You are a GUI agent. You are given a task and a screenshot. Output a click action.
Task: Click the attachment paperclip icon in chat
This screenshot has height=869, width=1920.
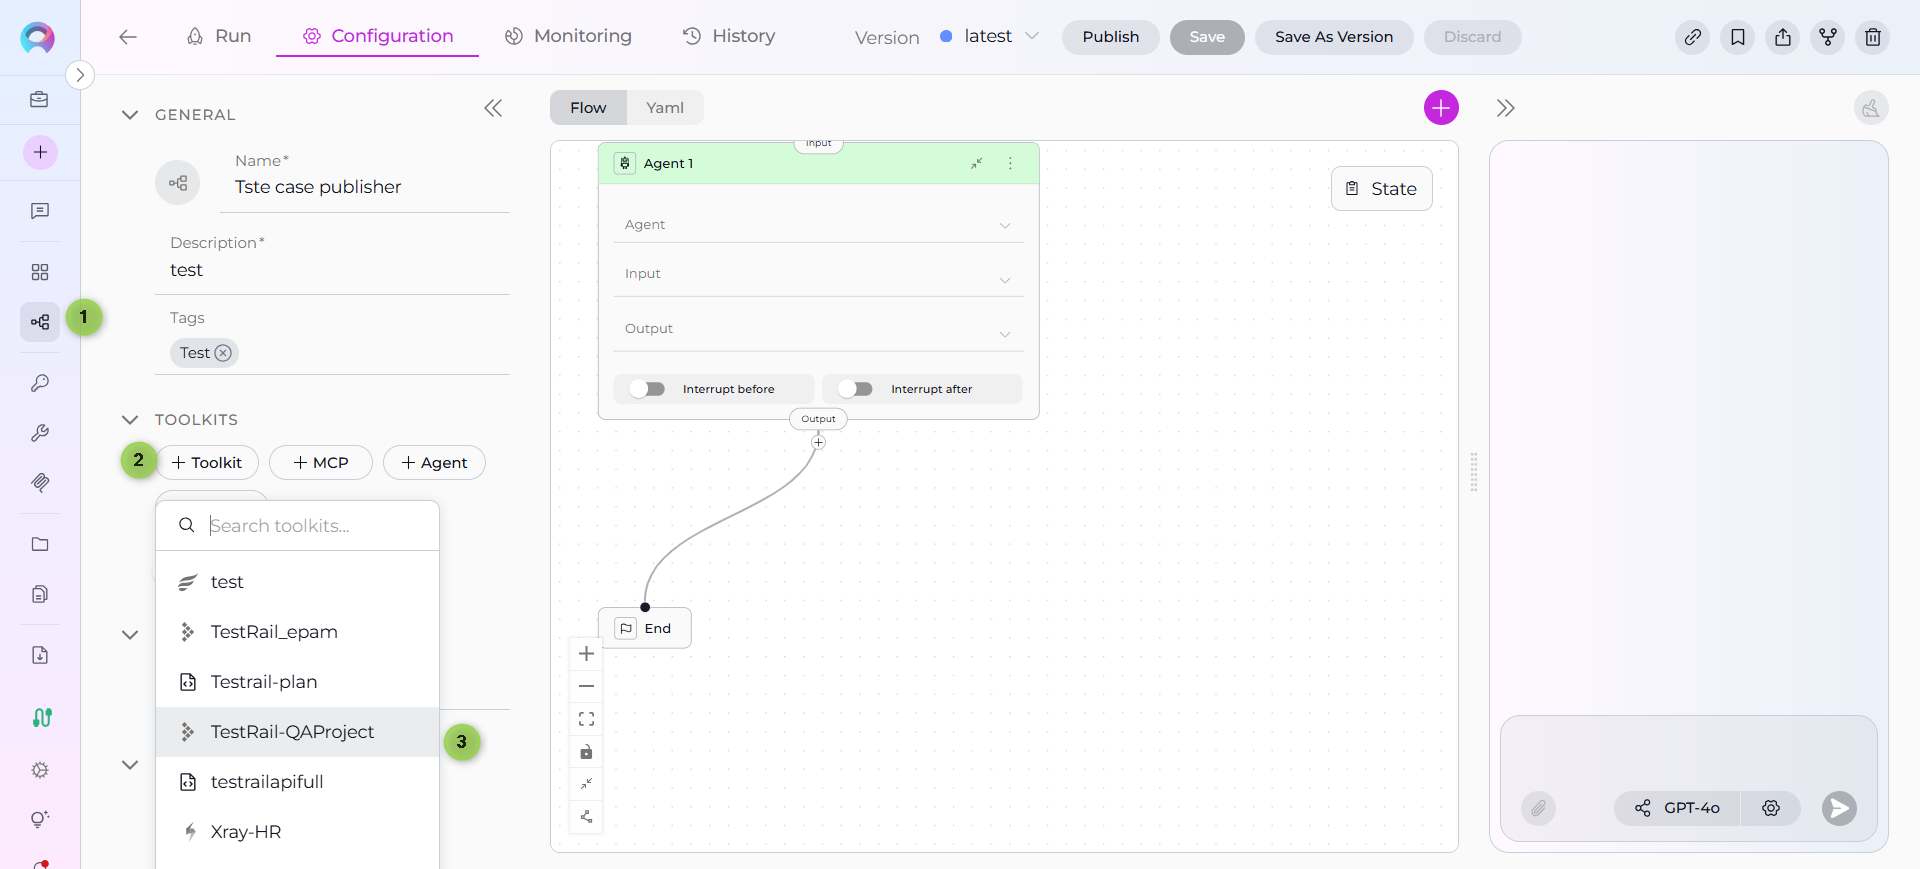coord(1538,808)
